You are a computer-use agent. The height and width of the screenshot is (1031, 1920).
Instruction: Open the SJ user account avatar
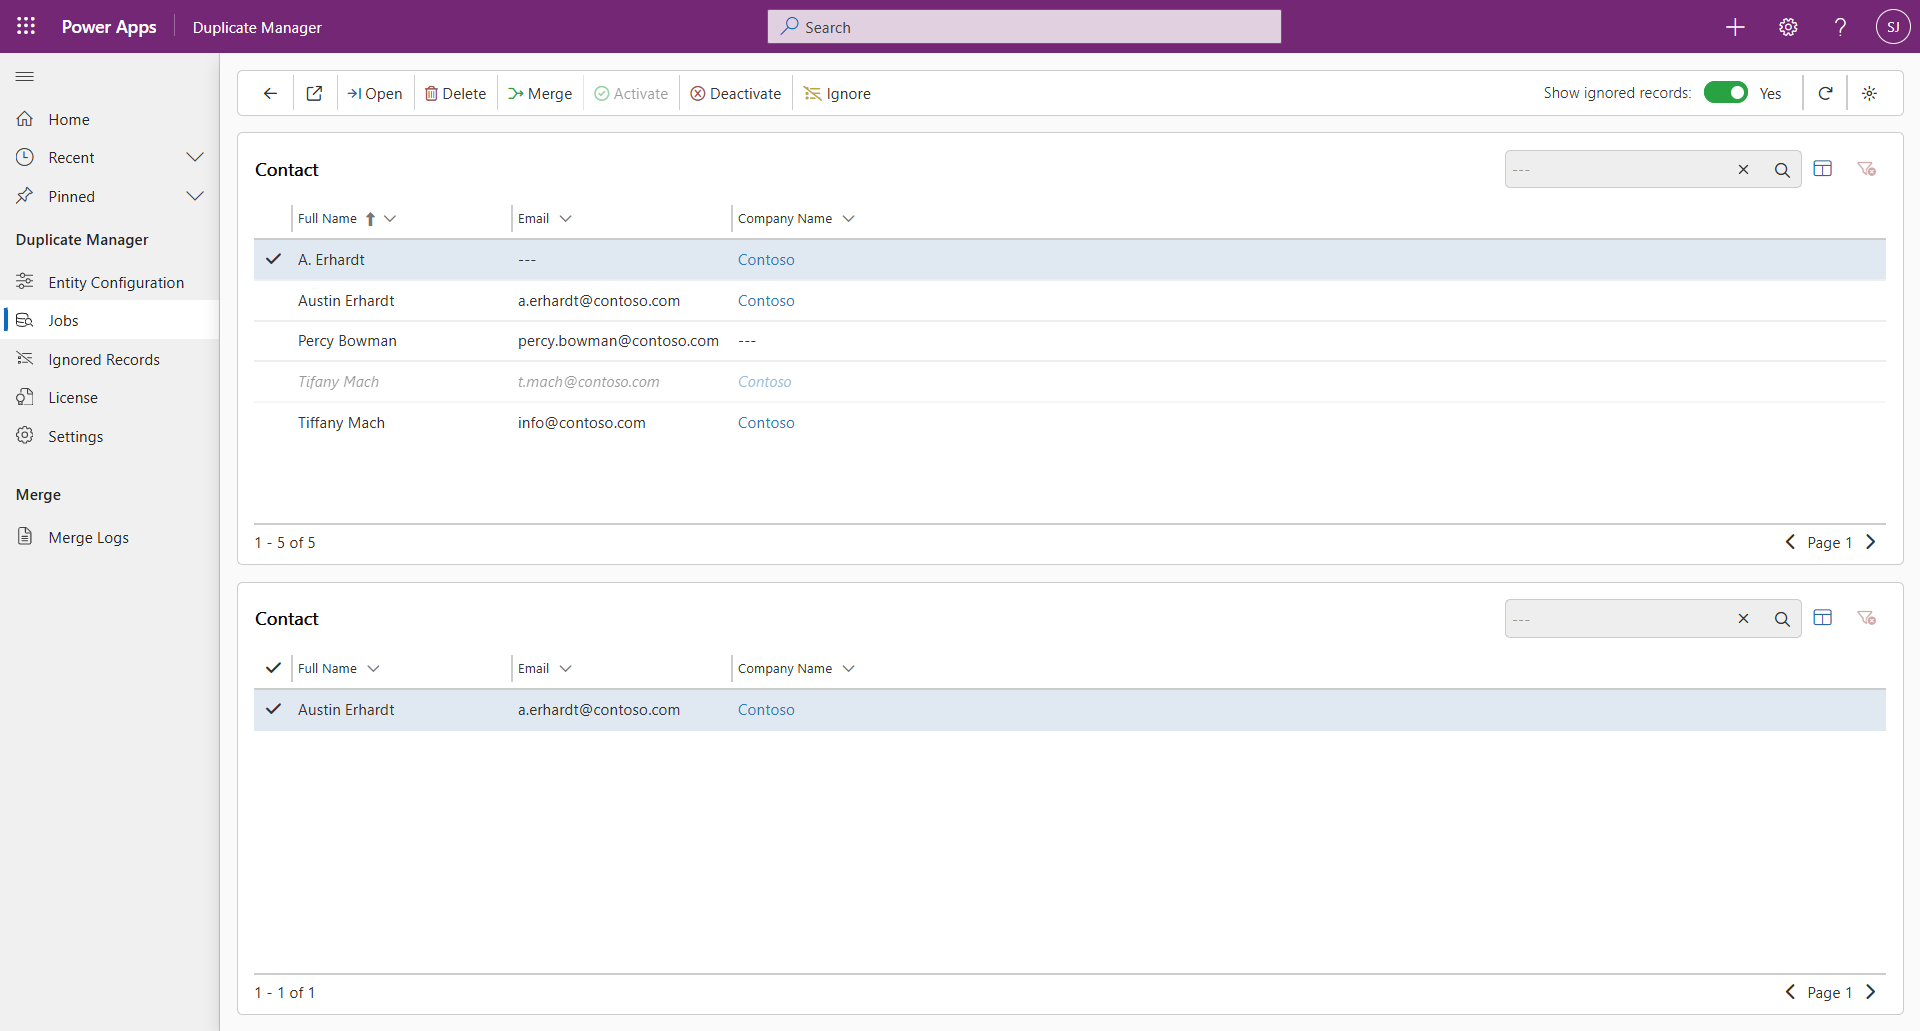click(1893, 27)
